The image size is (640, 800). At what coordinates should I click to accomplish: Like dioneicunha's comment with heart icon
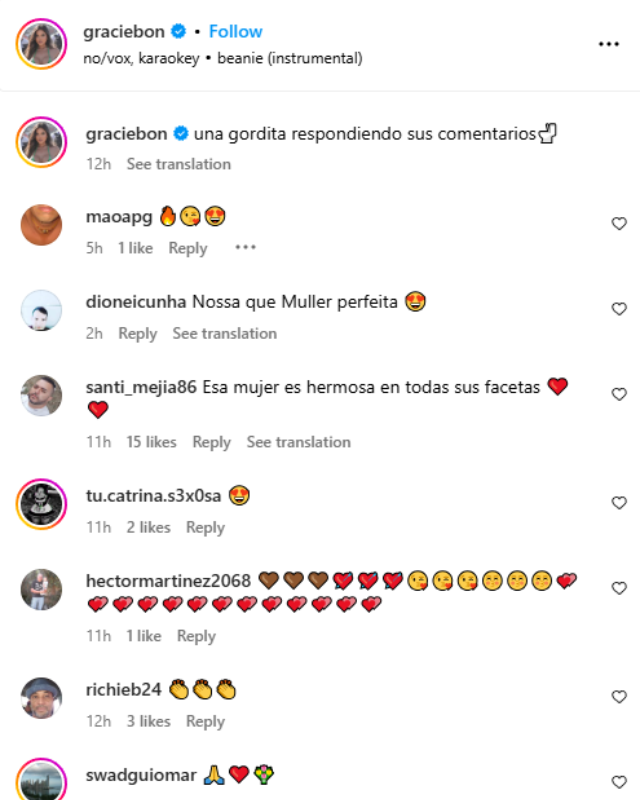(619, 309)
